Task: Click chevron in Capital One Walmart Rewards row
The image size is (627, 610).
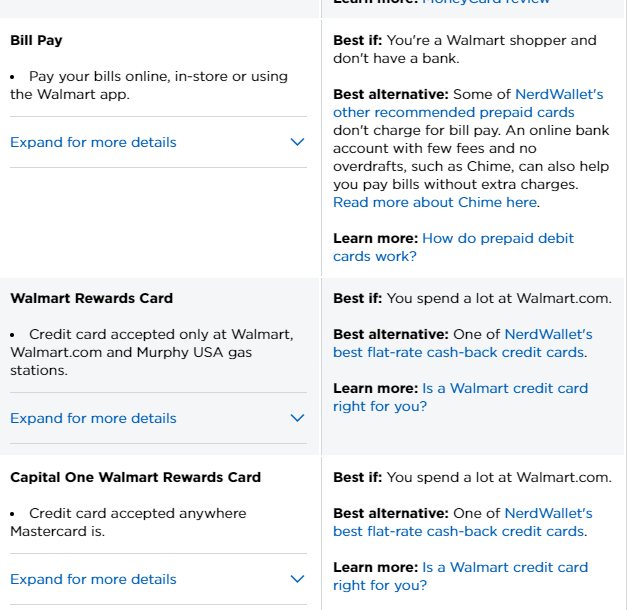Action: [x=297, y=579]
